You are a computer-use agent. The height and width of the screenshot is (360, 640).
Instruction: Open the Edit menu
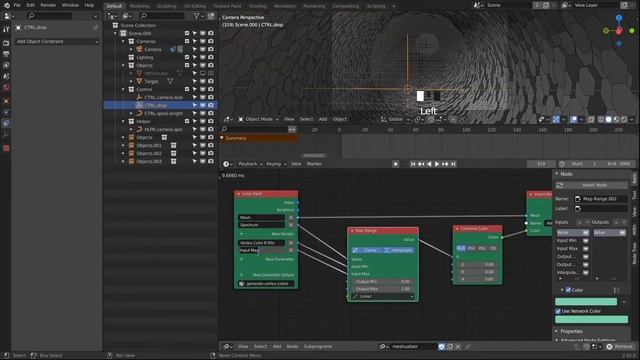click(x=31, y=5)
